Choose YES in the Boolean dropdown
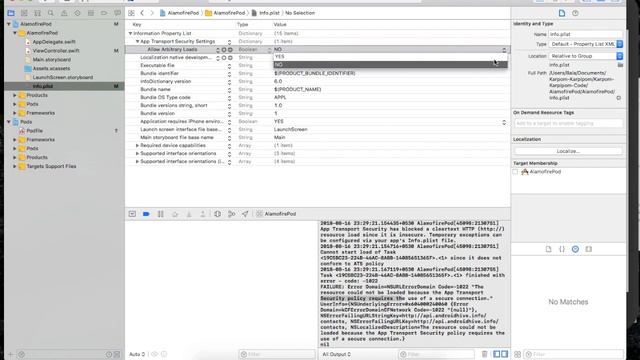Image resolution: width=640 pixels, height=360 pixels. pos(390,57)
